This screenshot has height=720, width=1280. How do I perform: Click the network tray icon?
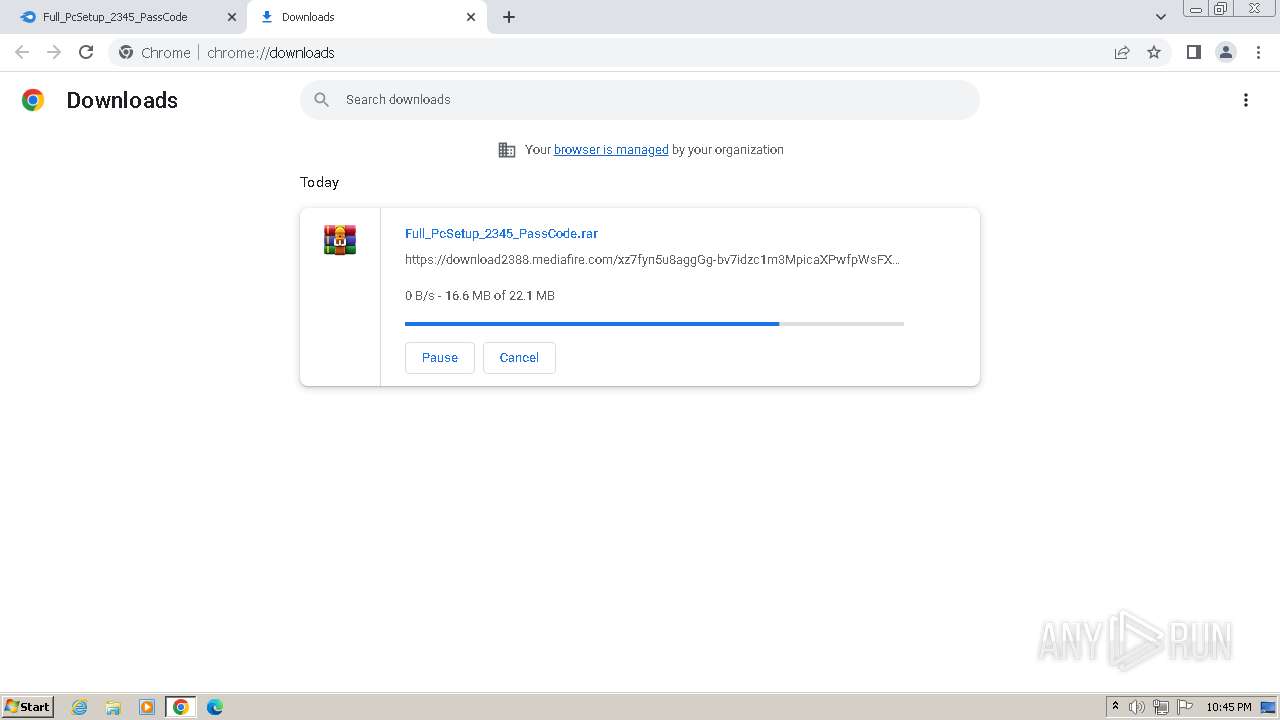point(1161,707)
